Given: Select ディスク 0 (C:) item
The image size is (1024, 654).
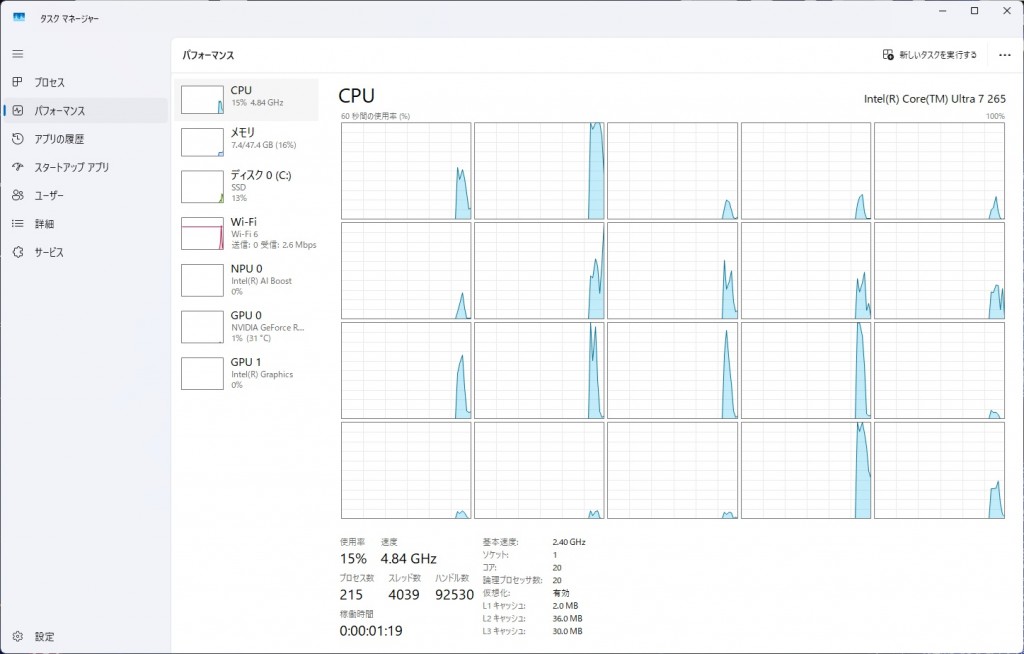Looking at the screenshot, I should click(x=246, y=185).
